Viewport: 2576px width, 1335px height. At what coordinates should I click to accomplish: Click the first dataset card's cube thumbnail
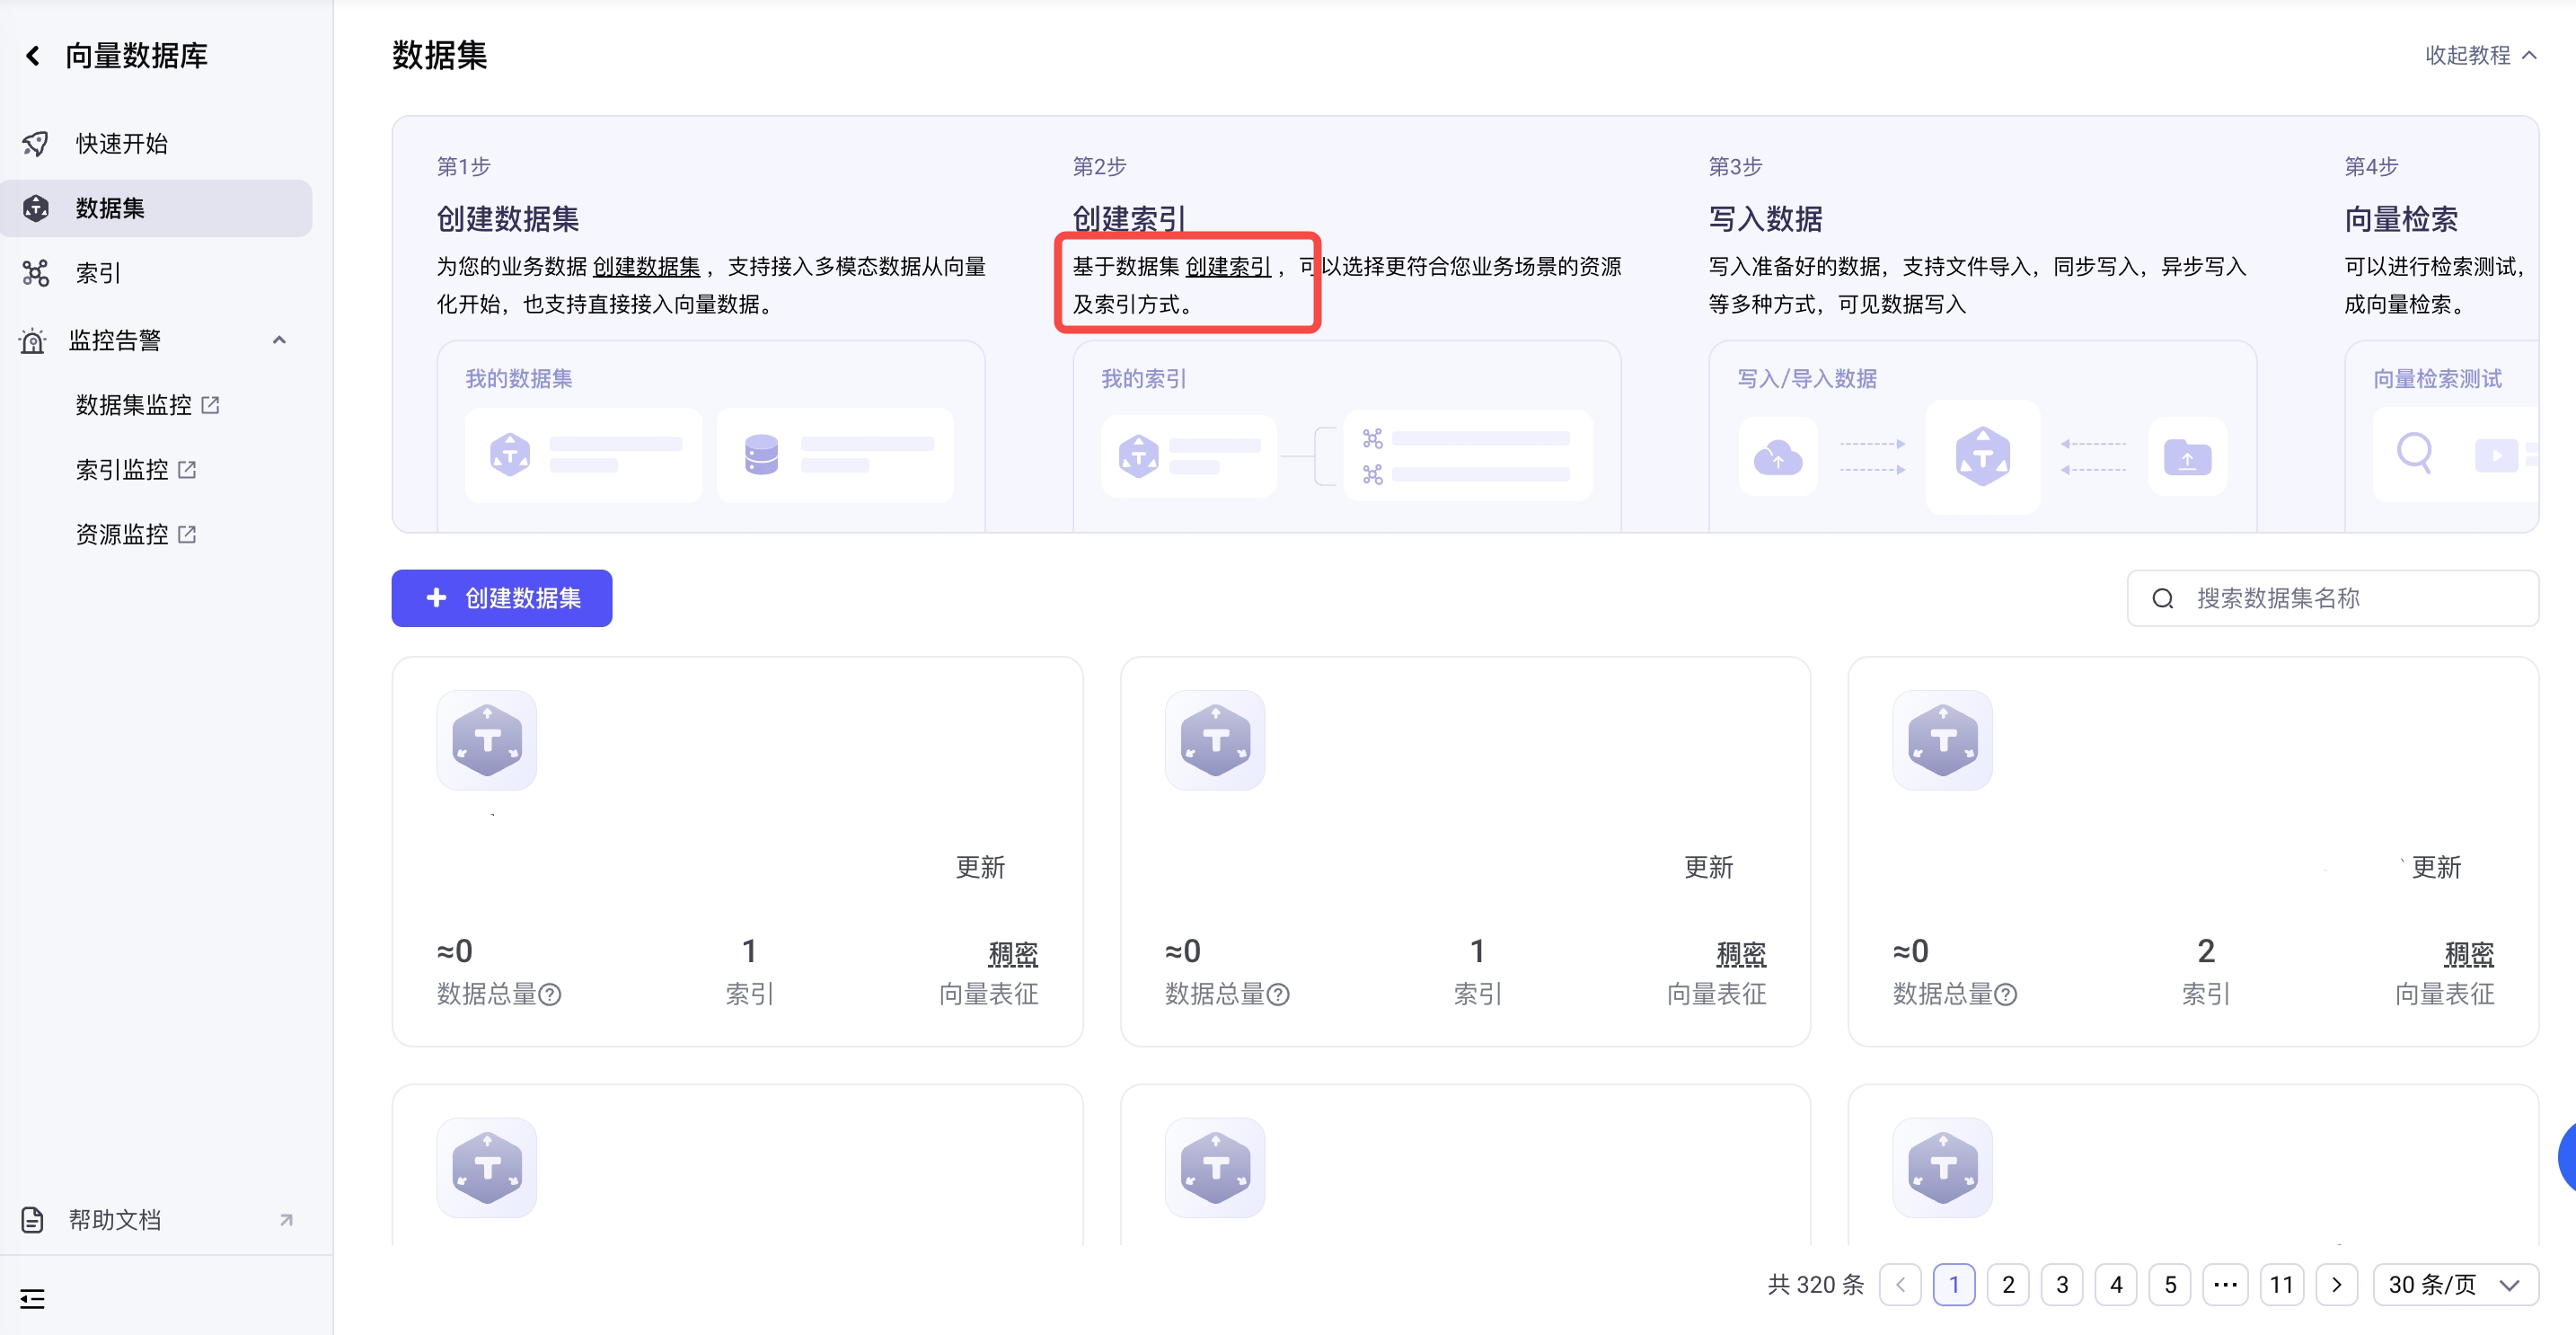[x=487, y=741]
